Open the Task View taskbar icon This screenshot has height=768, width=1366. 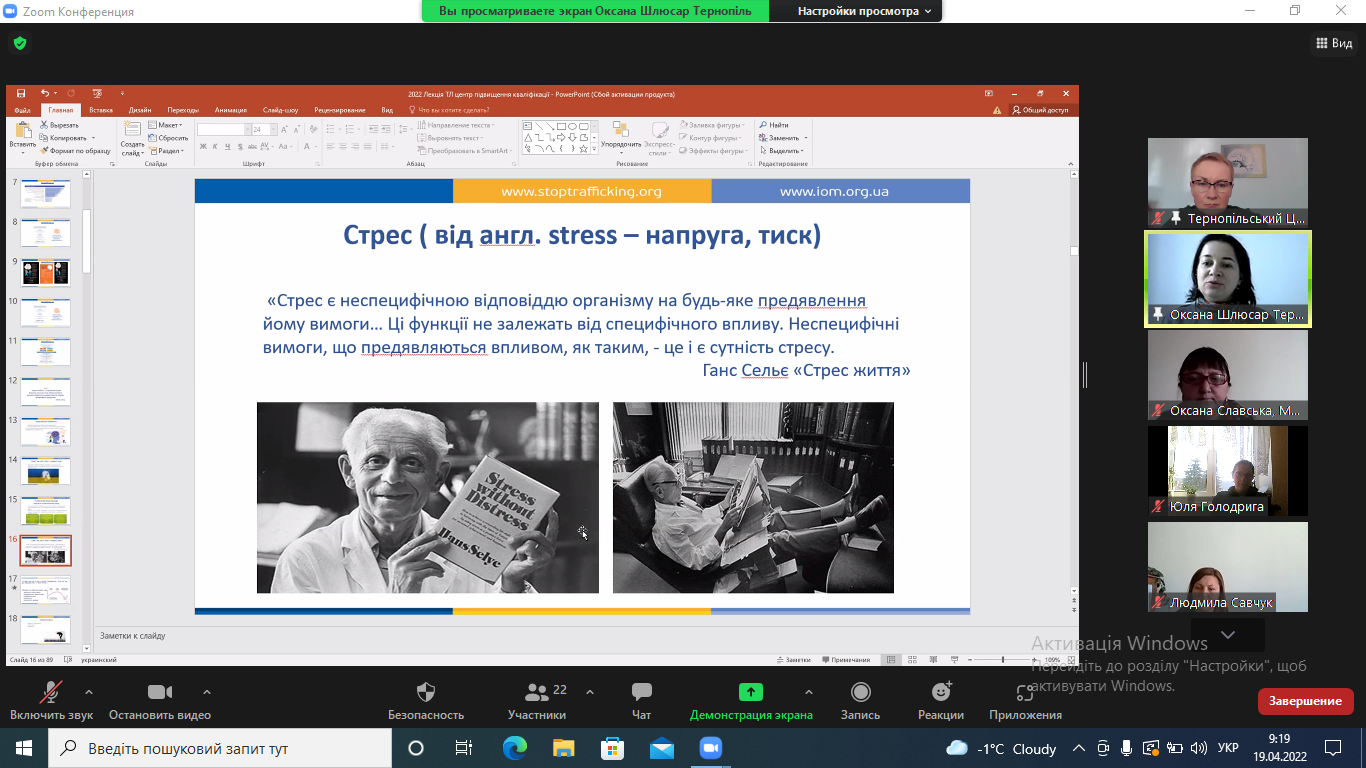(x=464, y=748)
